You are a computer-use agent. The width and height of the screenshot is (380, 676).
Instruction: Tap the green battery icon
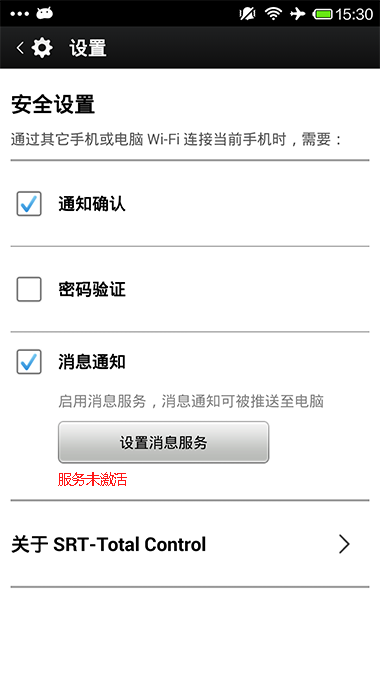pyautogui.click(x=323, y=14)
